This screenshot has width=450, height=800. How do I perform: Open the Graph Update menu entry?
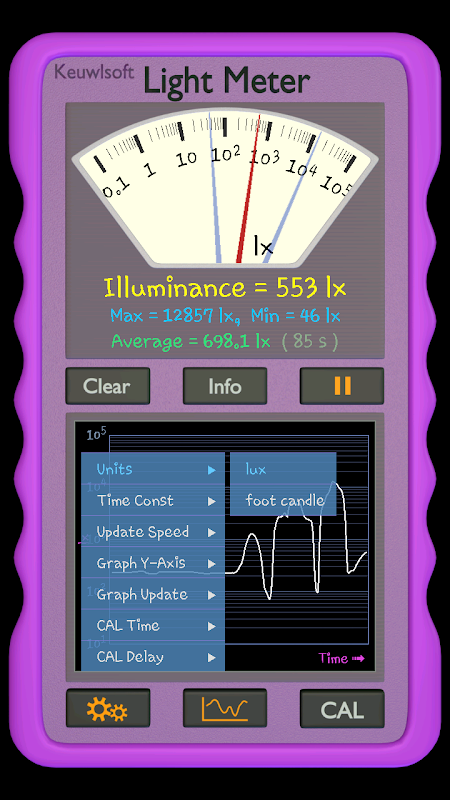click(153, 594)
